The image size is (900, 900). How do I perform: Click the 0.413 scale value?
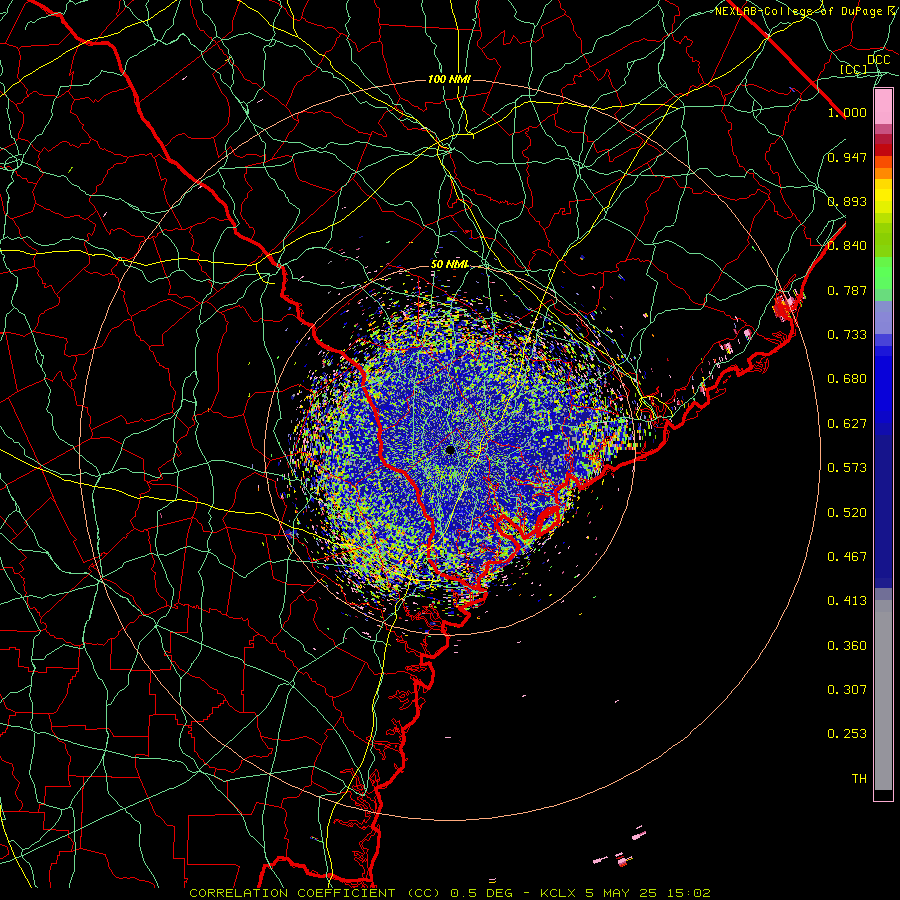pos(847,601)
